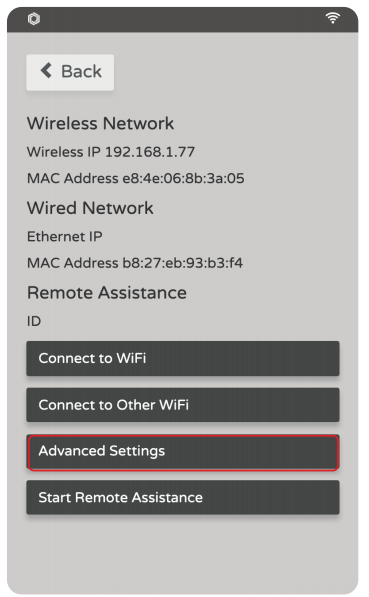
Task: Select the Wired Network heading
Action: (90, 208)
